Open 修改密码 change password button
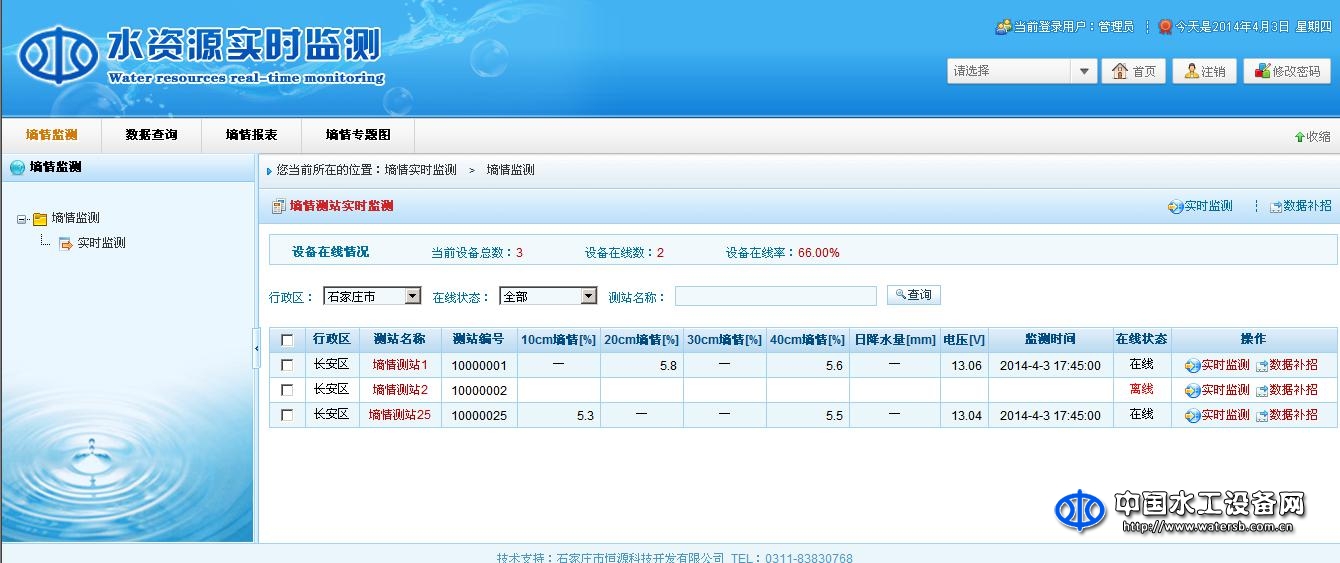 pos(1287,71)
